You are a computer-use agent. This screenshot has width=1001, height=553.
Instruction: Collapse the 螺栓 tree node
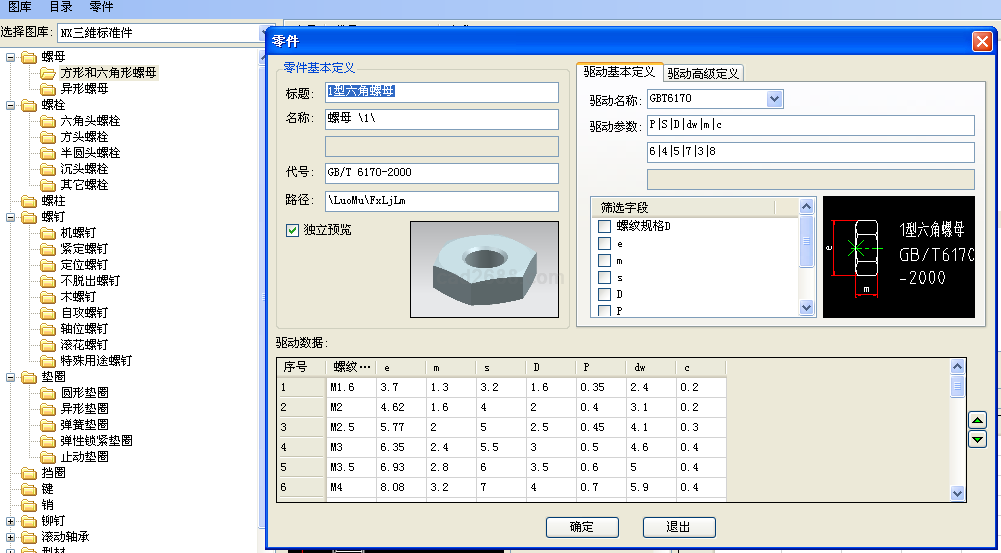pyautogui.click(x=10, y=105)
